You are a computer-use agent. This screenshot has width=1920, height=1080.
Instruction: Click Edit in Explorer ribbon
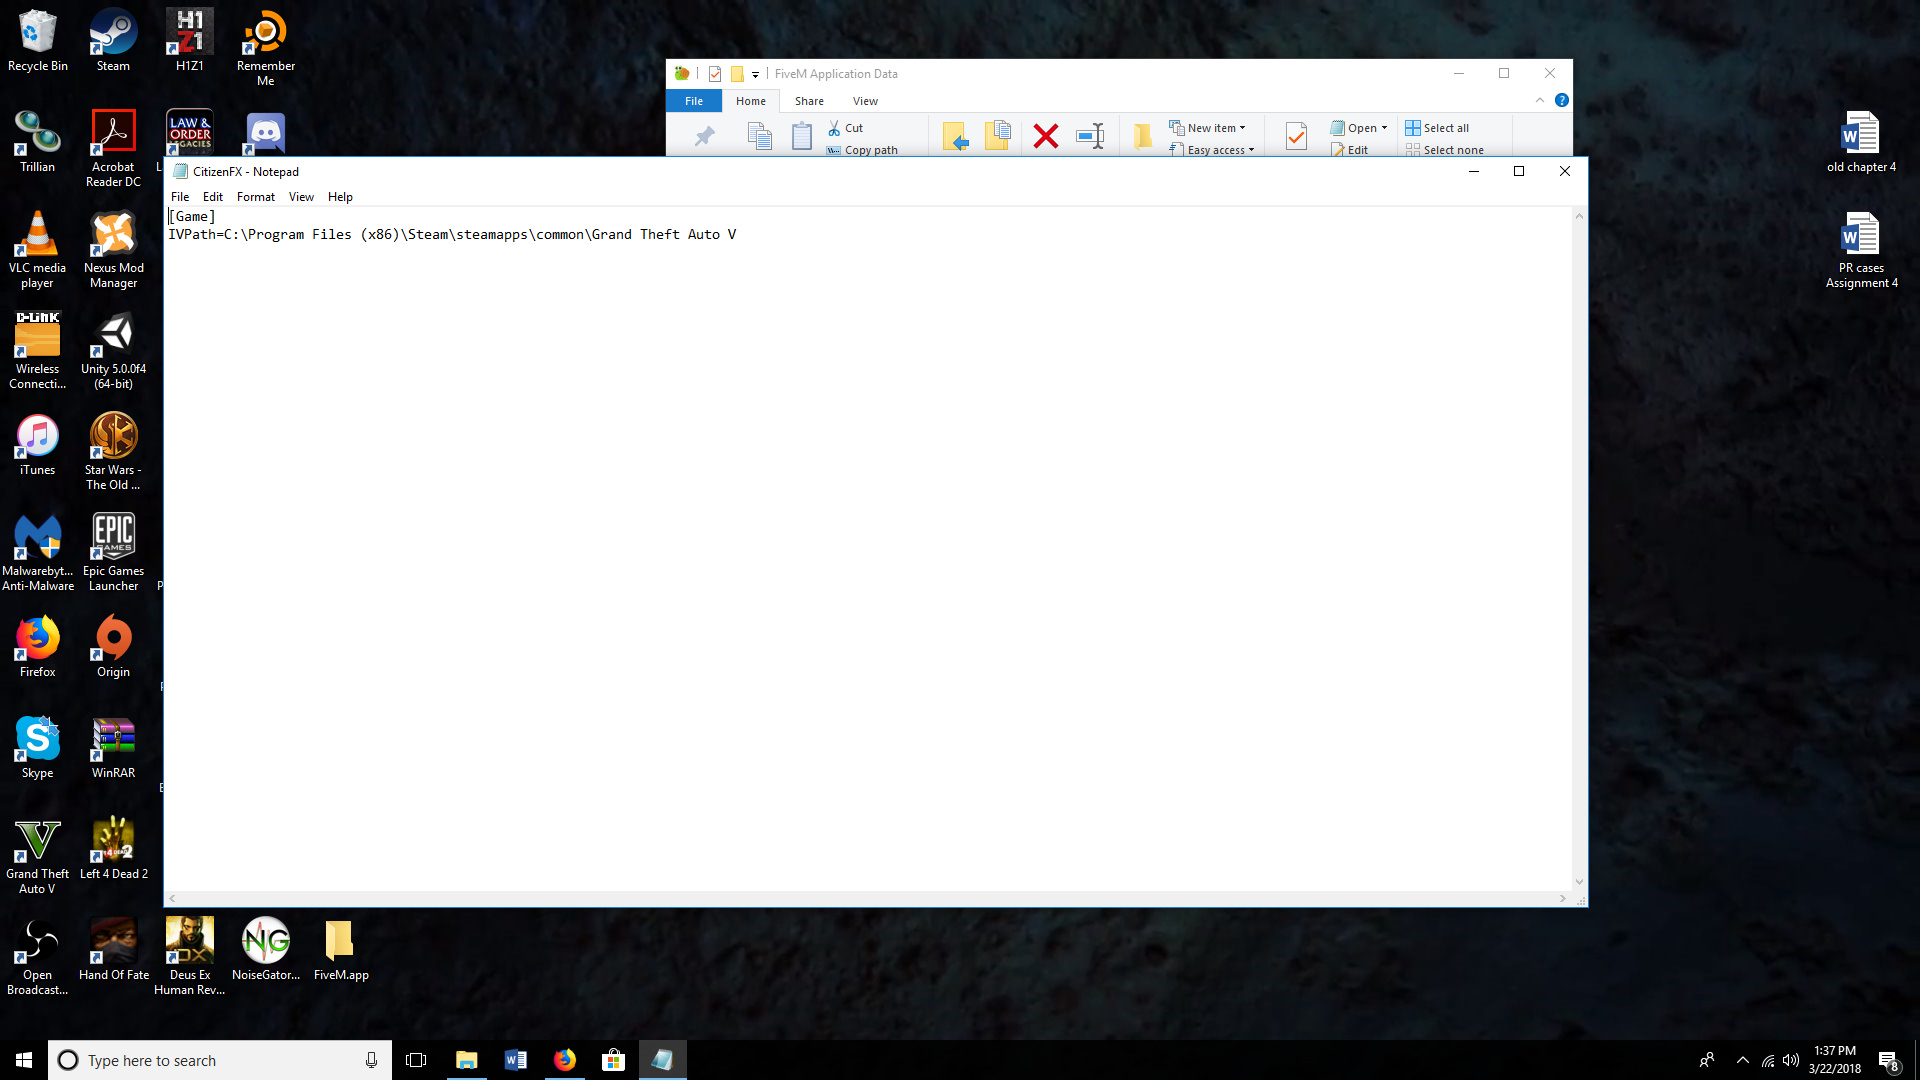click(x=1349, y=150)
